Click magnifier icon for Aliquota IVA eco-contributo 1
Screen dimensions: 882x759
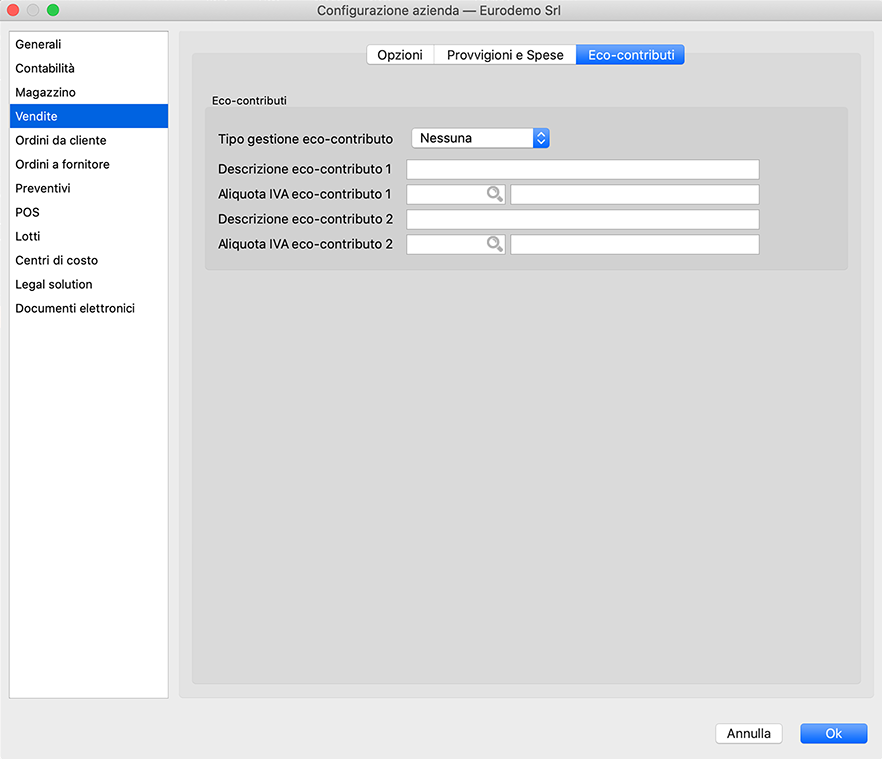(x=494, y=195)
